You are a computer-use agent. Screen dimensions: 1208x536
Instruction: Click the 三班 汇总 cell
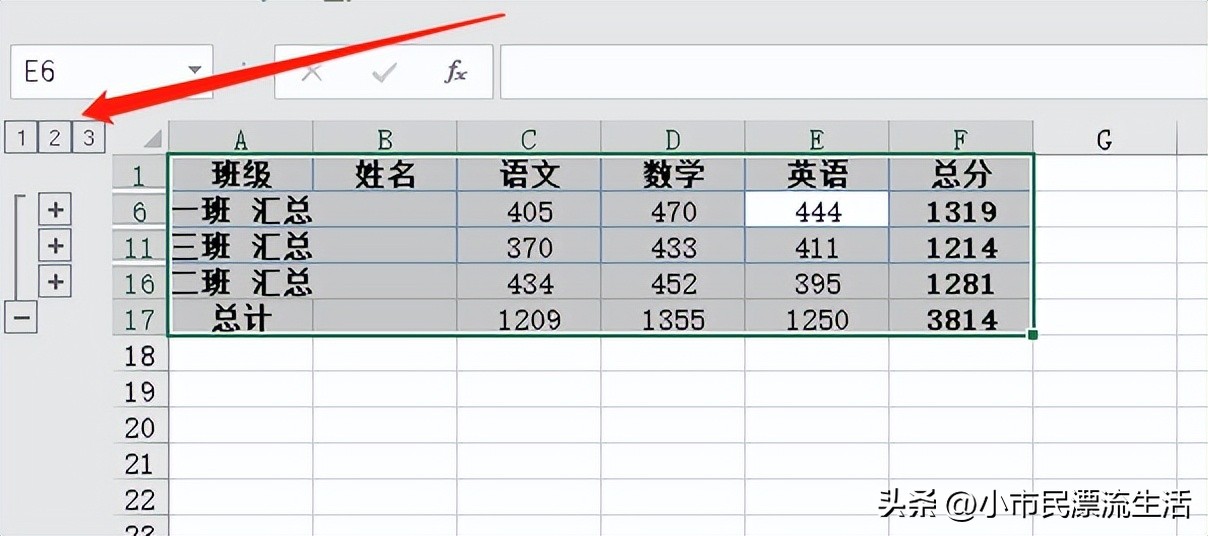pos(241,247)
